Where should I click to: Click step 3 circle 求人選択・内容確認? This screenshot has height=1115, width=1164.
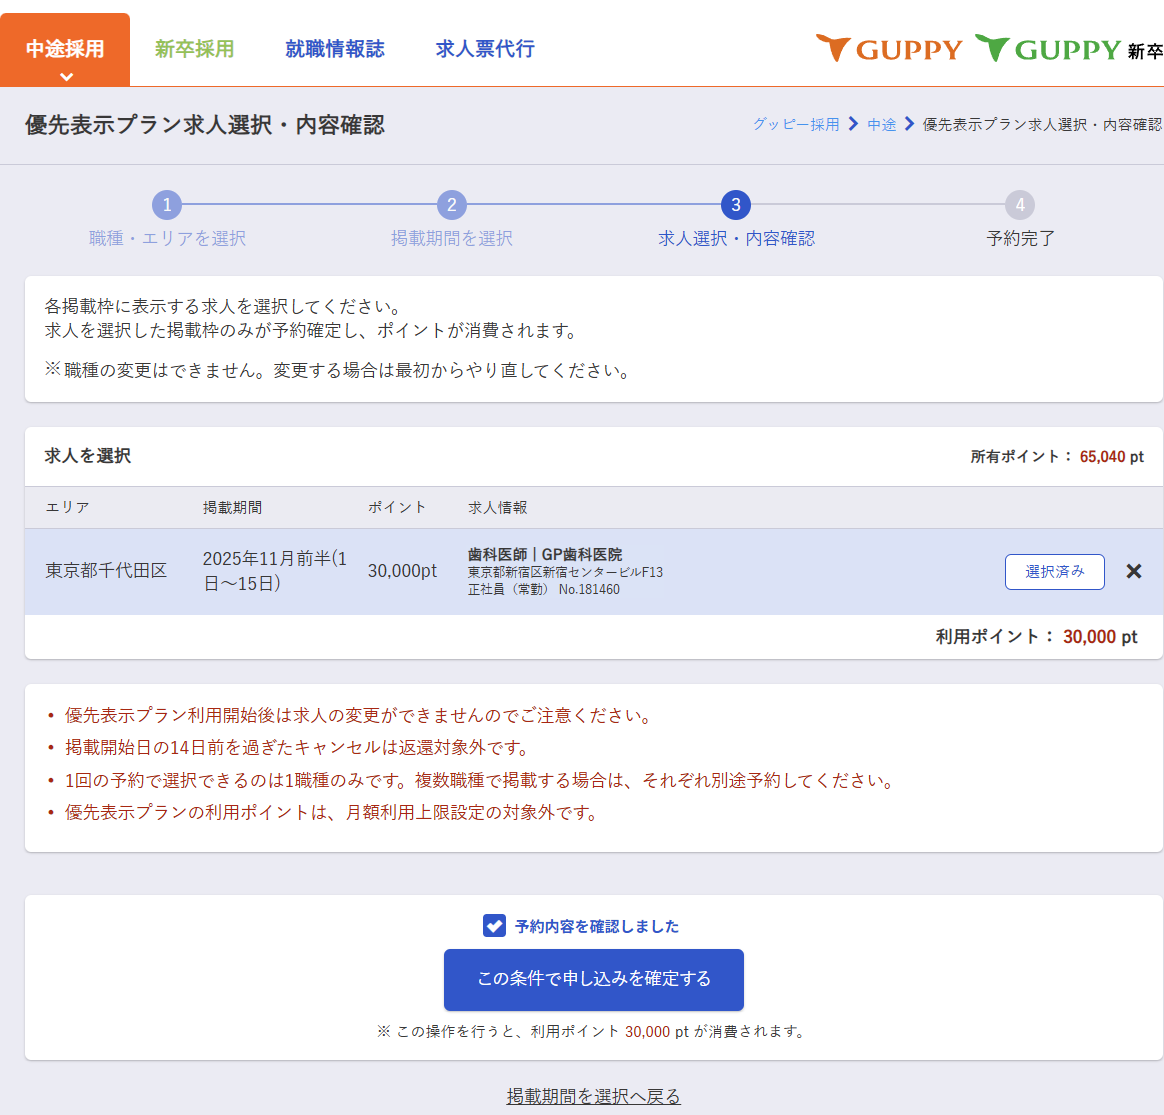736,205
